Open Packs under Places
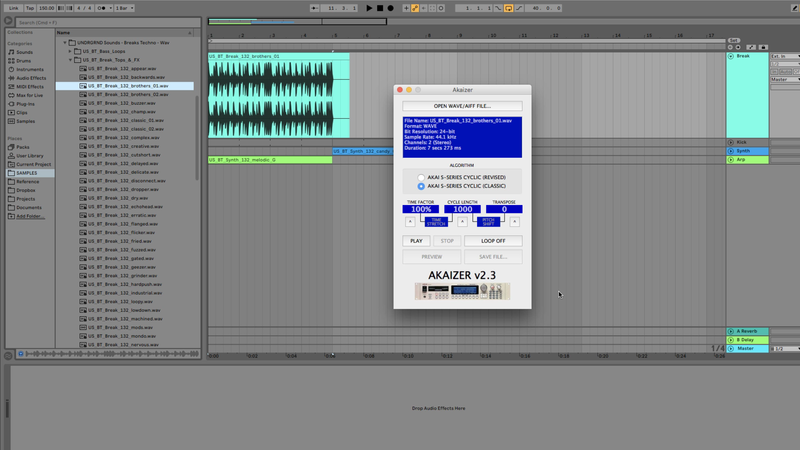 pos(22,147)
